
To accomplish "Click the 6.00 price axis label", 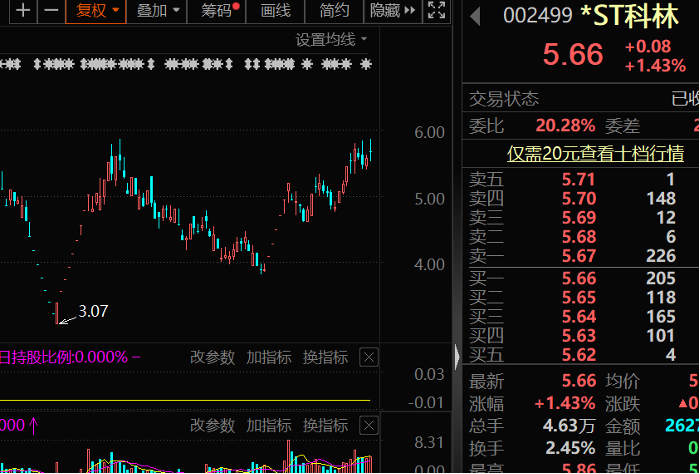I will [x=429, y=133].
